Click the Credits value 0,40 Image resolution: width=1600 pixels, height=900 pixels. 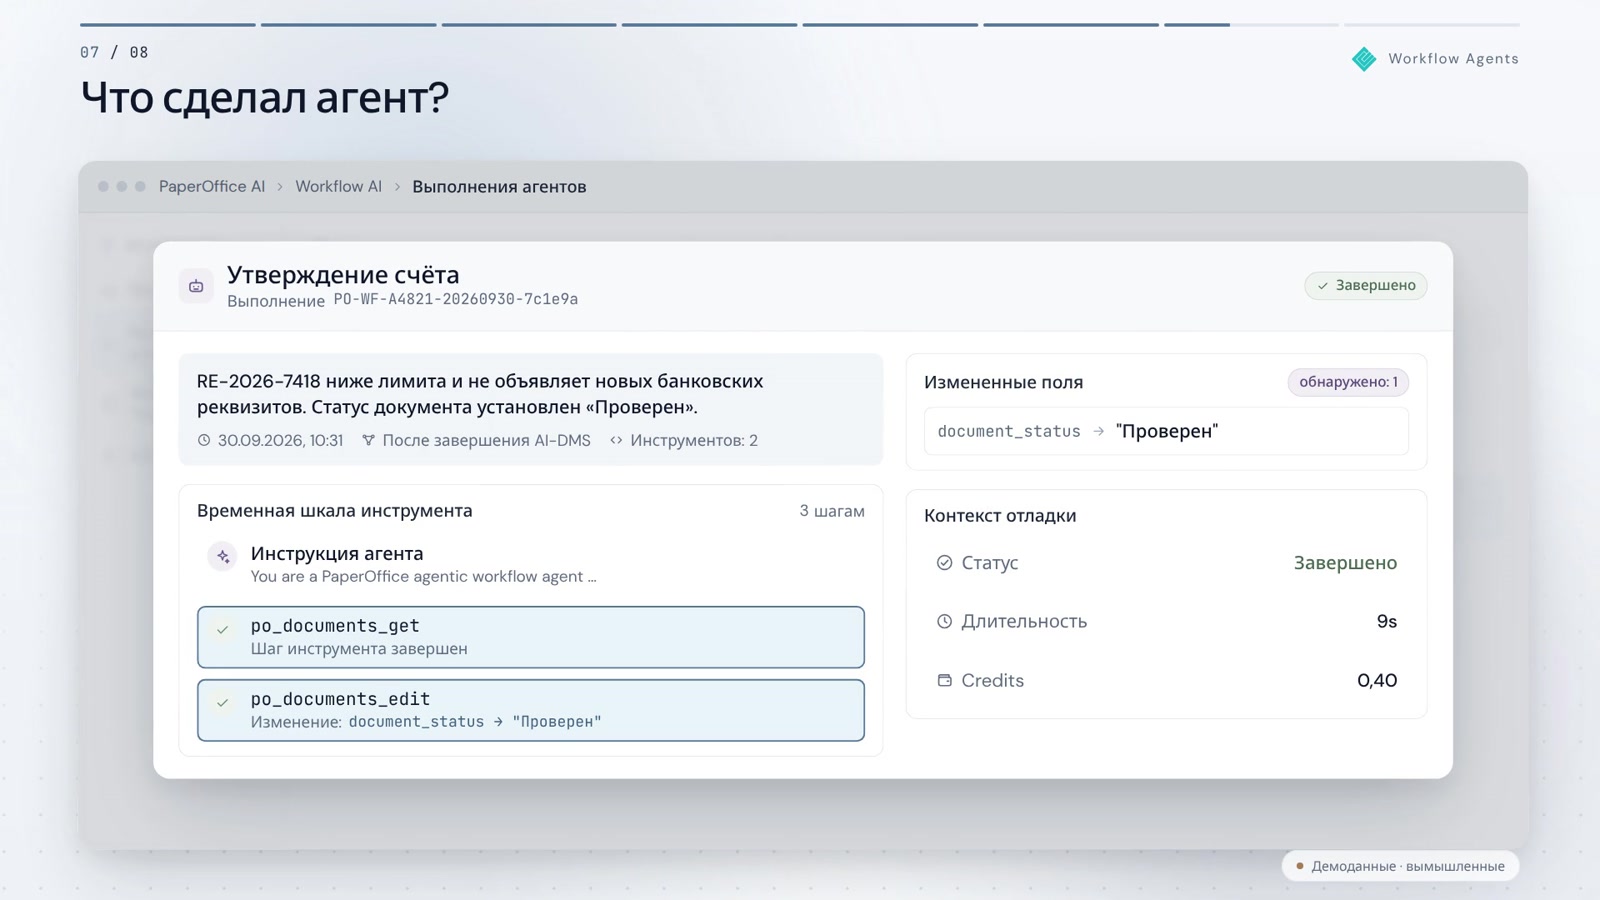(x=1377, y=680)
